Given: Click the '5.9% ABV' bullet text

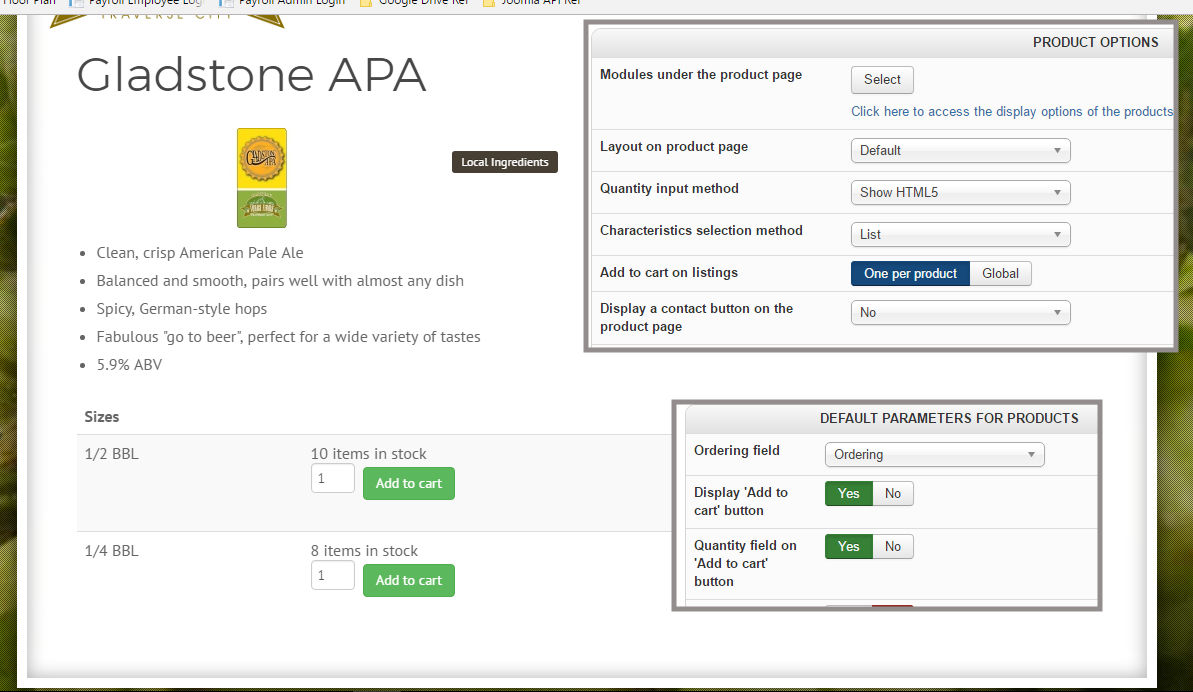Looking at the screenshot, I should click(129, 365).
